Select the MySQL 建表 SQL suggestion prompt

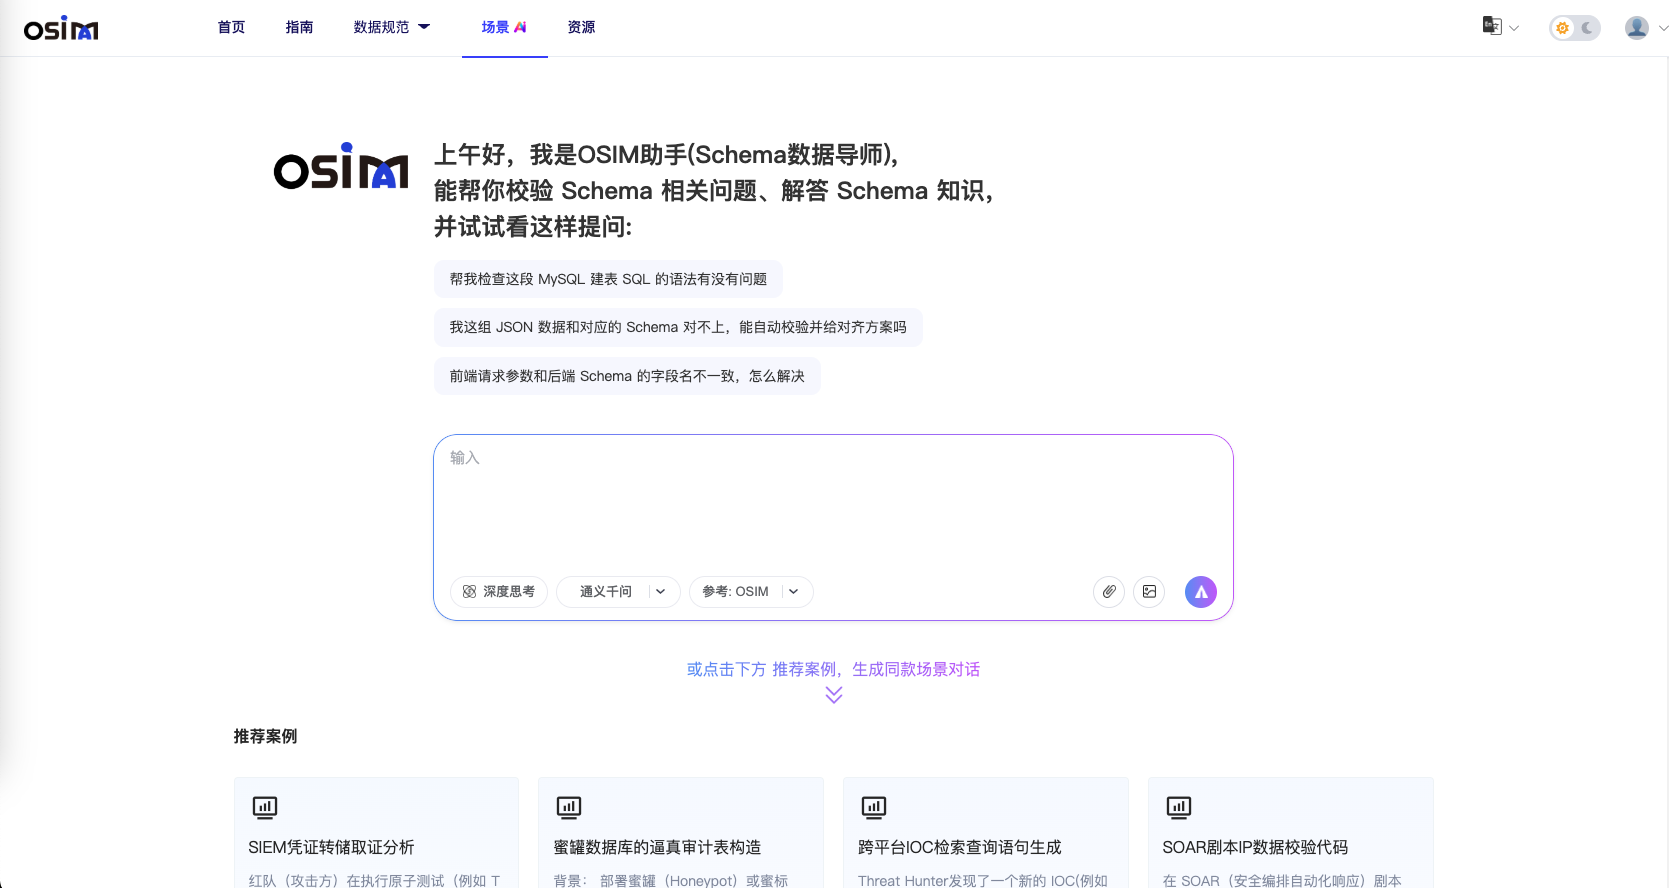tap(608, 279)
